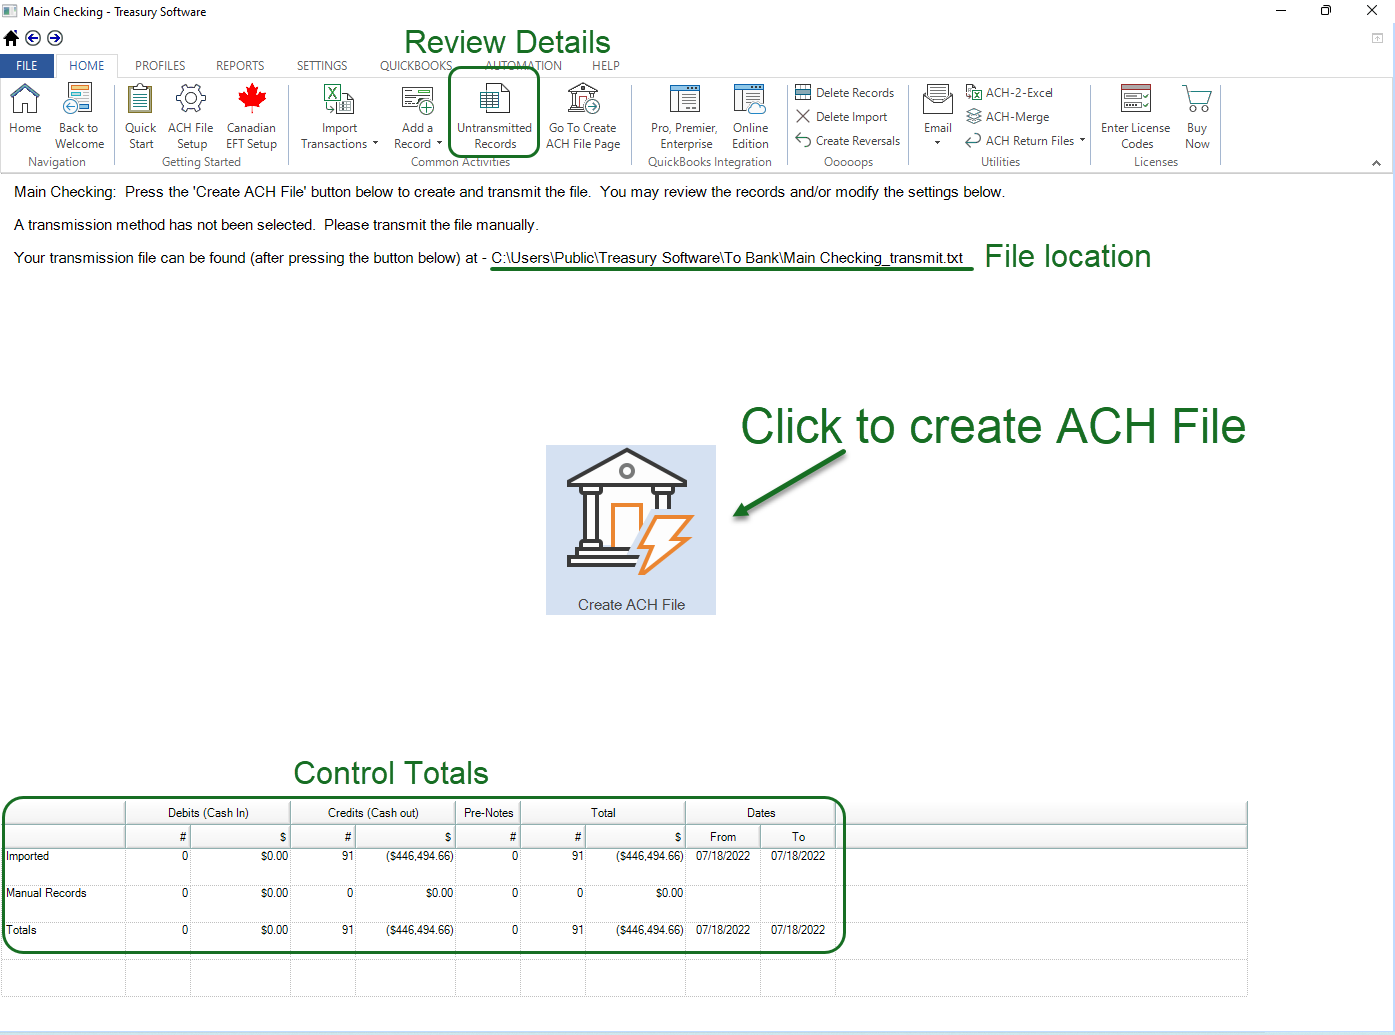This screenshot has width=1395, height=1035.
Task: Click back arrow in quick access toolbar
Action: click(x=33, y=38)
